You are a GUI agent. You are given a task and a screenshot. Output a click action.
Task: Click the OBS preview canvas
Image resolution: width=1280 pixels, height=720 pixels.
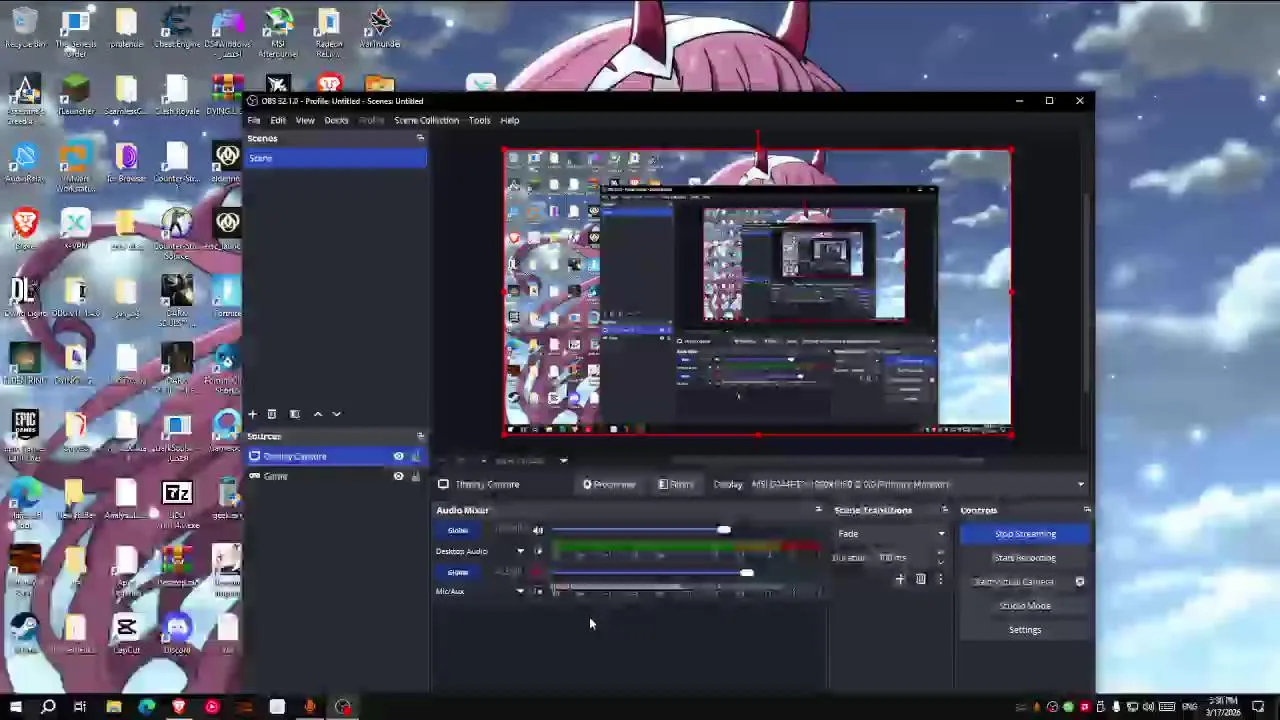(757, 292)
